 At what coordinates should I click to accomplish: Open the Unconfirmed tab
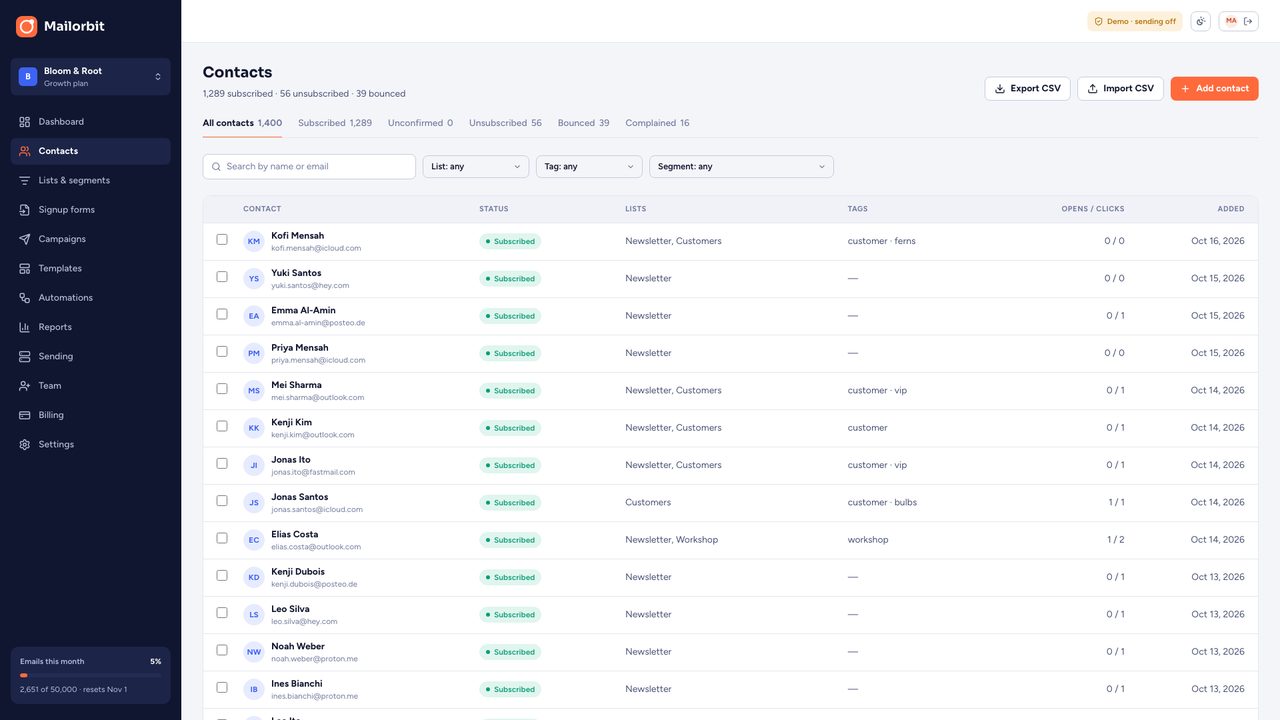click(x=420, y=123)
